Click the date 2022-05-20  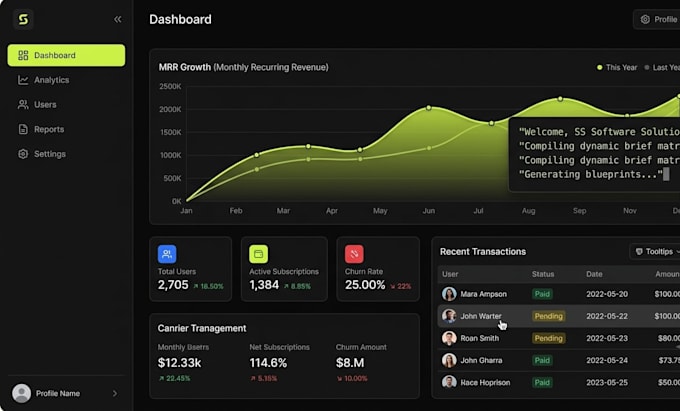(x=607, y=294)
